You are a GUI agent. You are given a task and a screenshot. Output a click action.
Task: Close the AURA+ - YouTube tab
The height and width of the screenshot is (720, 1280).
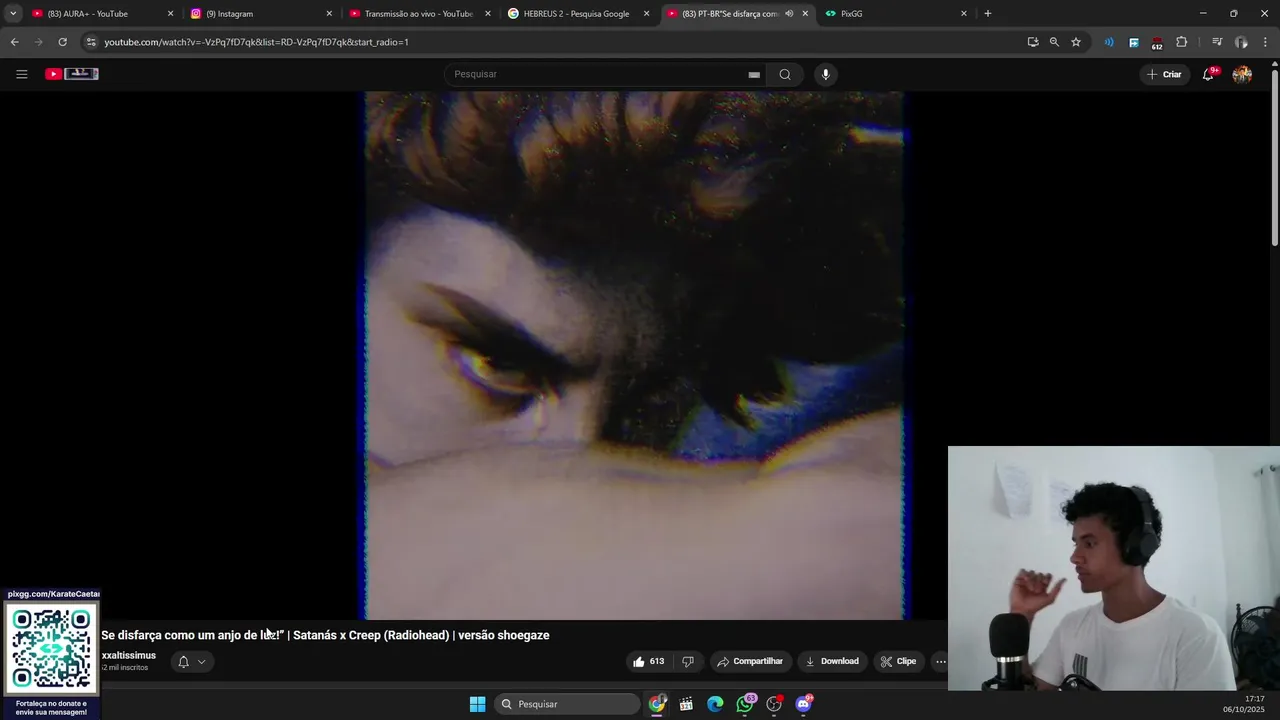[170, 14]
